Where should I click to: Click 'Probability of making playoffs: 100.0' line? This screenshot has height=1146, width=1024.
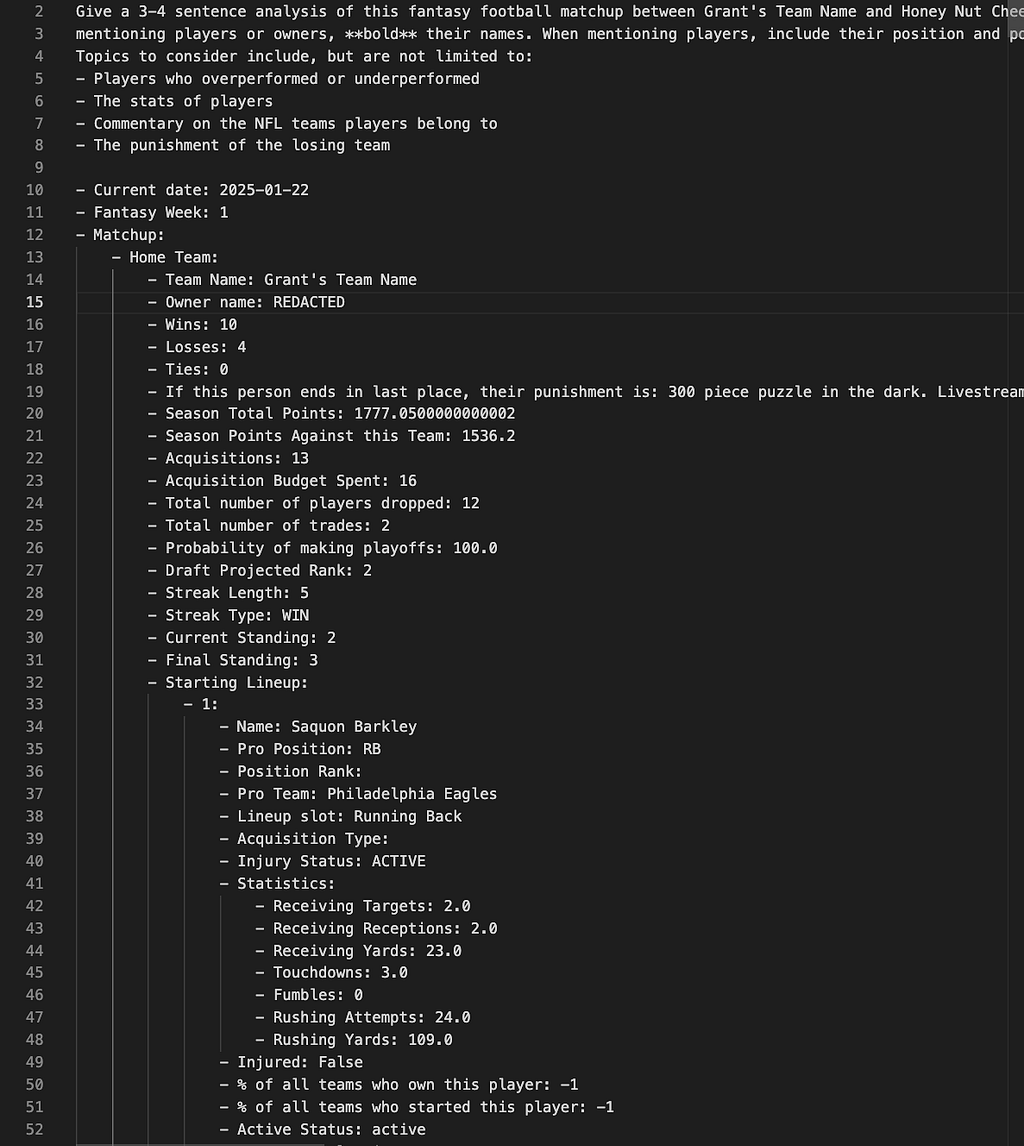click(x=322, y=548)
